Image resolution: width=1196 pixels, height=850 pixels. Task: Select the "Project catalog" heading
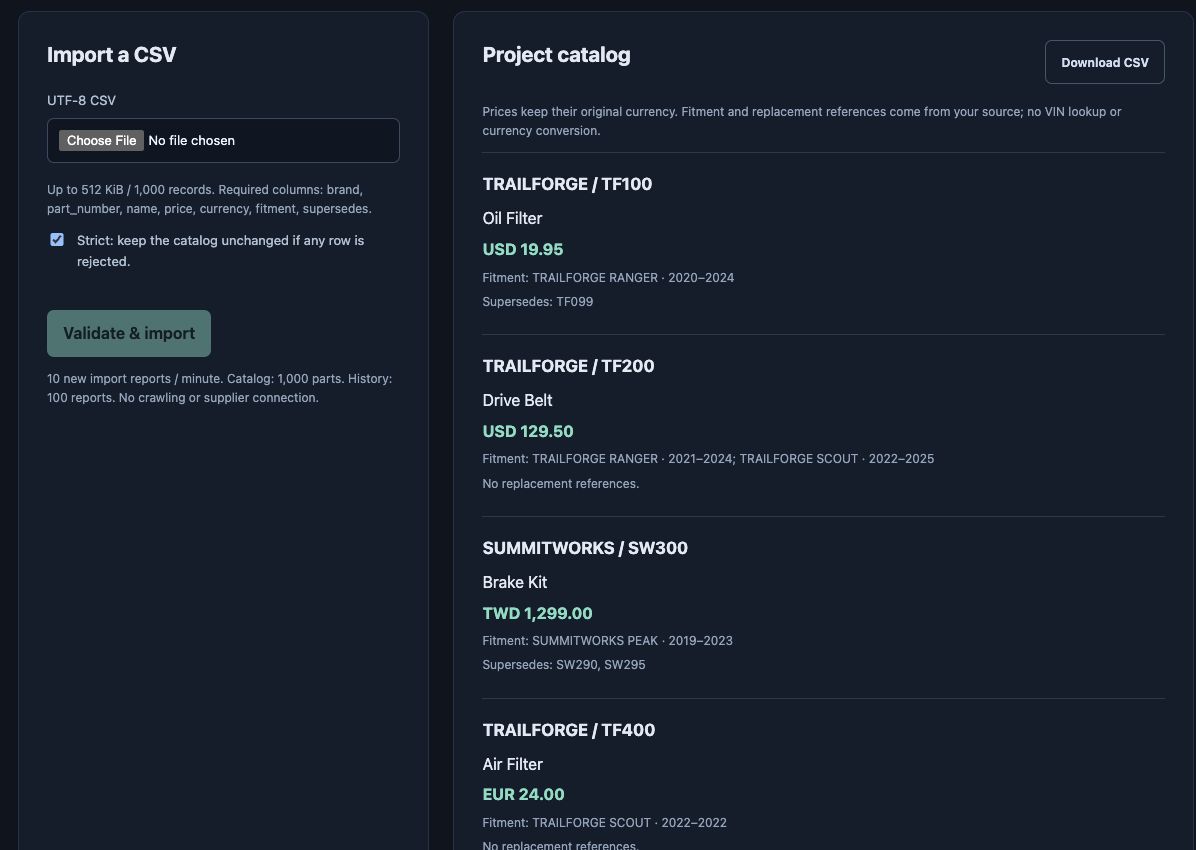pyautogui.click(x=557, y=55)
